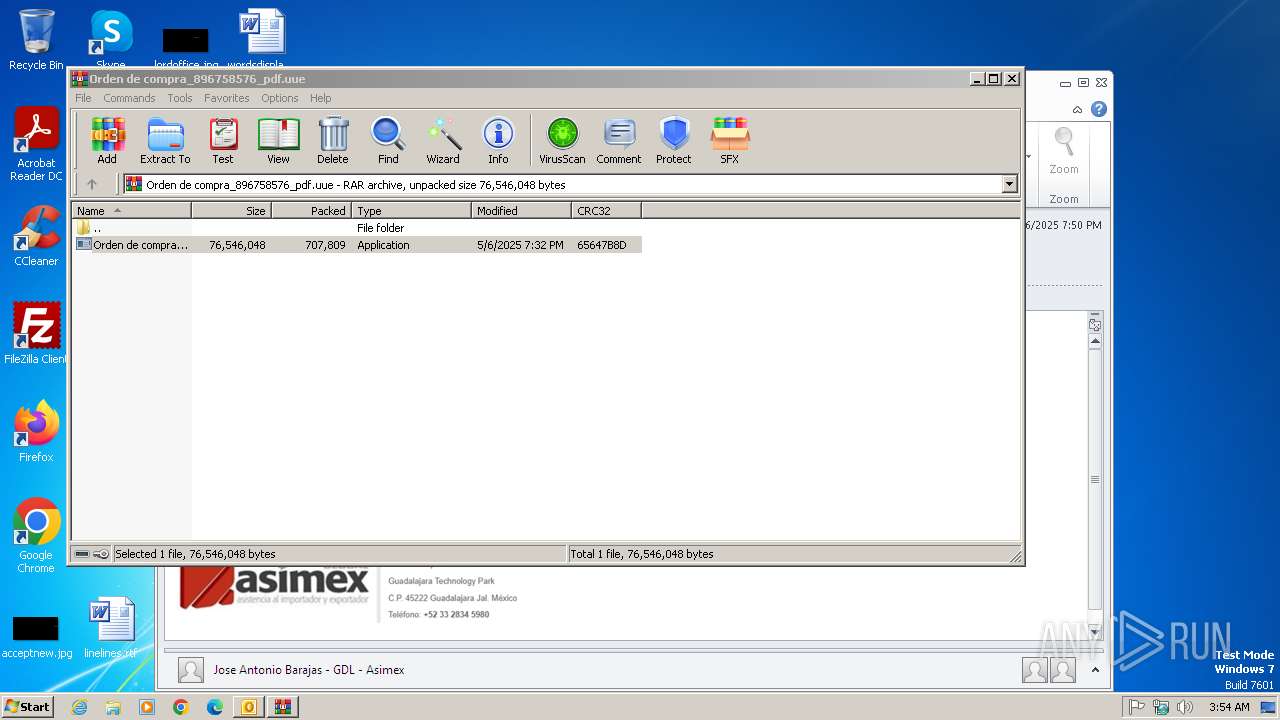Image resolution: width=1280 pixels, height=720 pixels.
Task: Open Help question mark in mail window
Action: [1098, 109]
